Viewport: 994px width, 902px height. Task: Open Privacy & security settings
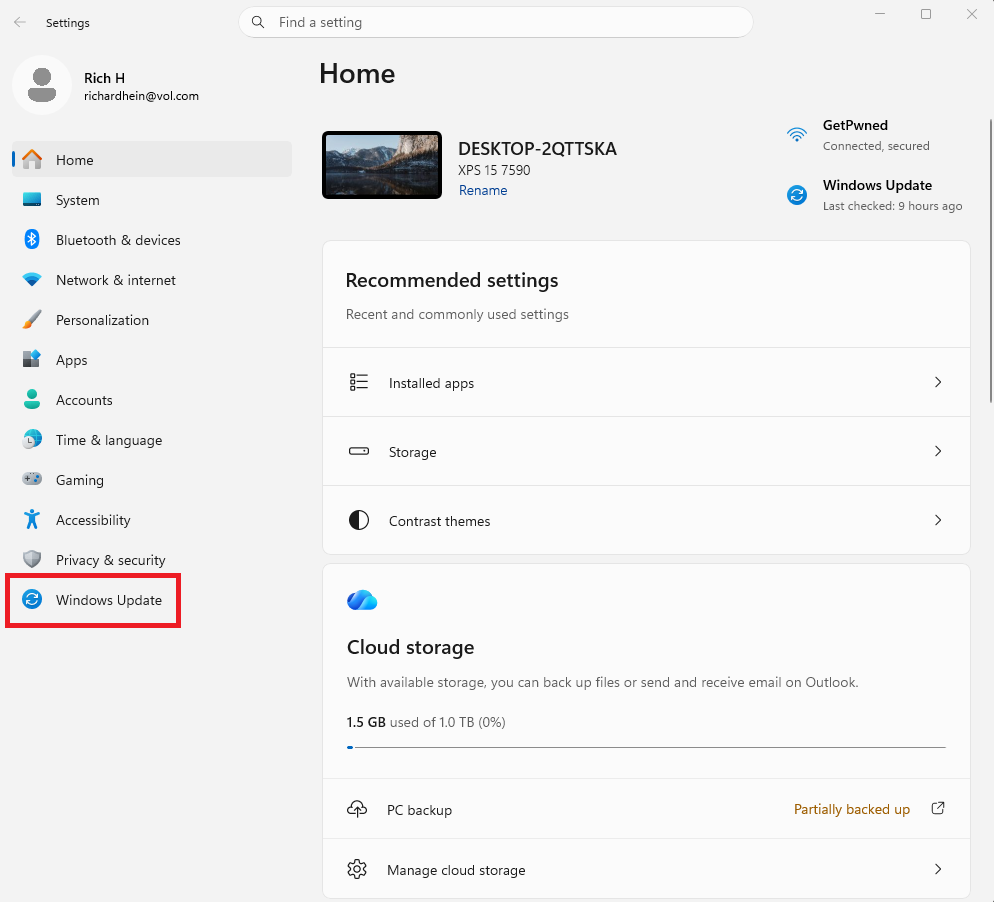pos(152,559)
